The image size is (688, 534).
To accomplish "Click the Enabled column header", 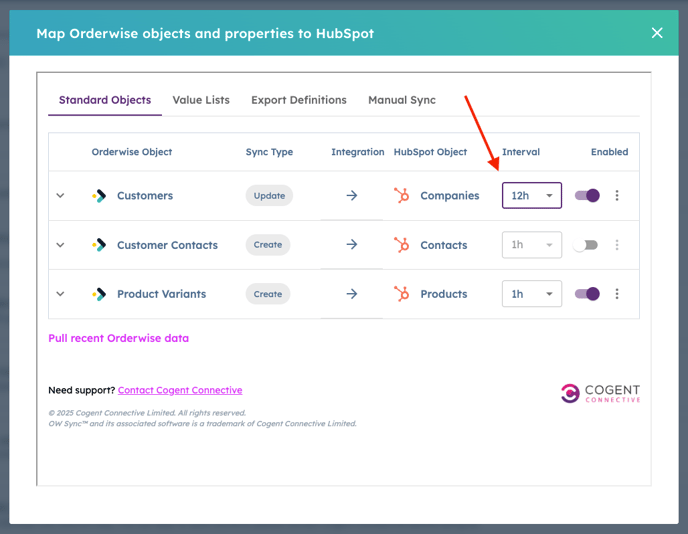I will 609,152.
